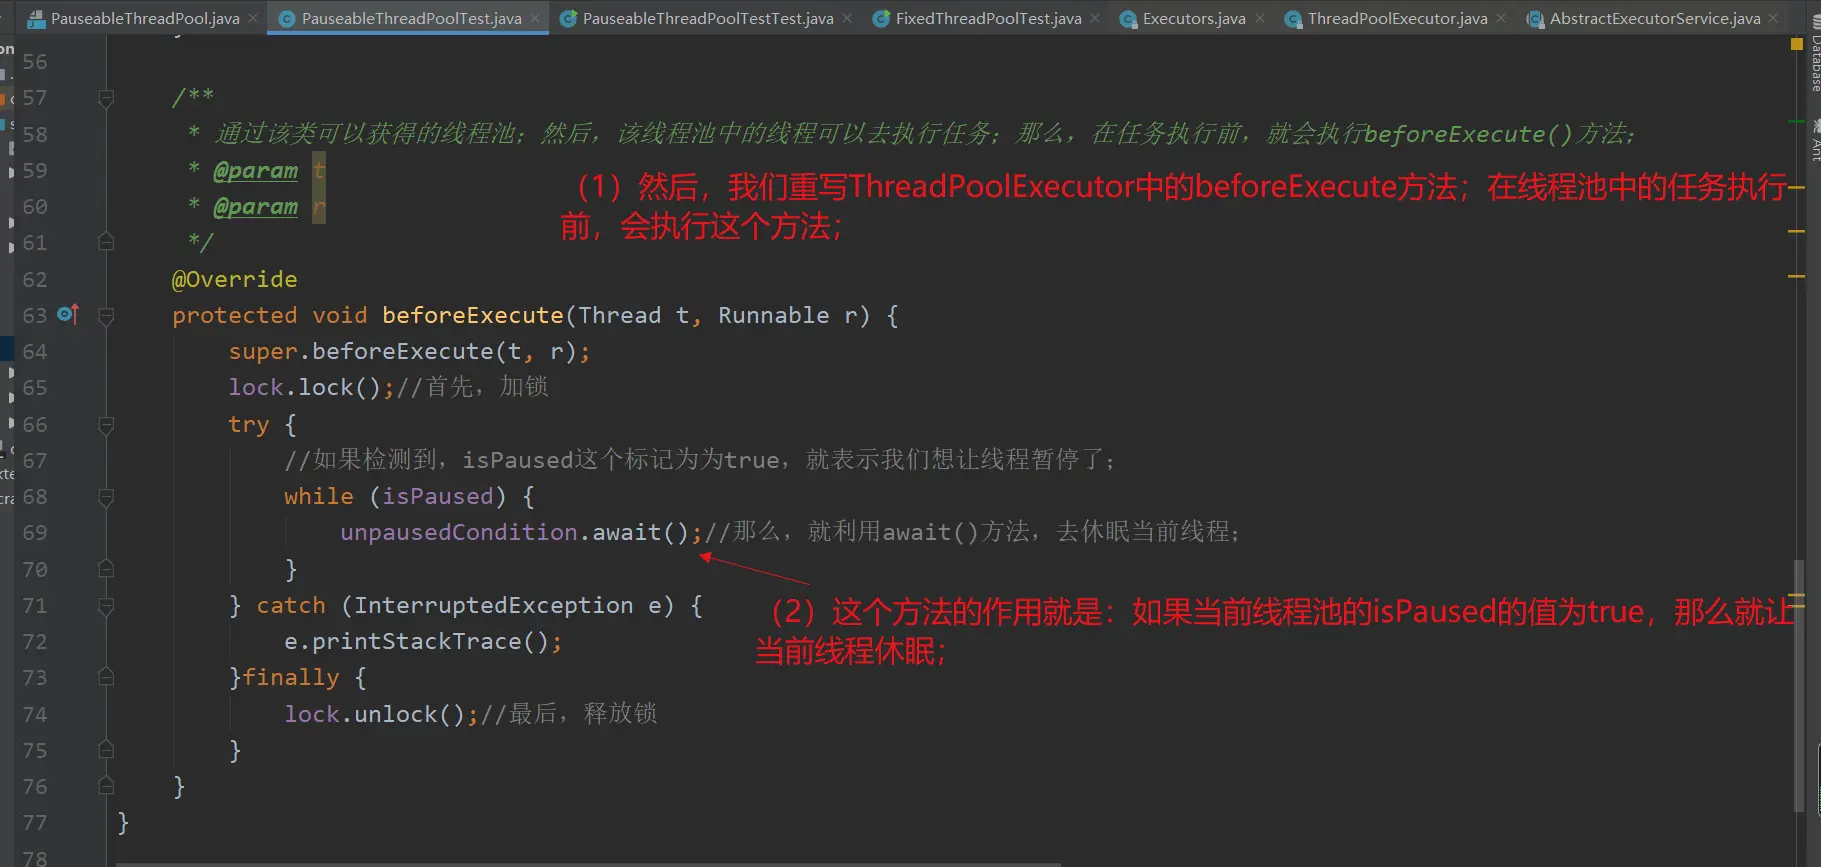Click the Runnable type in the method signature
The width and height of the screenshot is (1821, 867).
click(x=774, y=315)
